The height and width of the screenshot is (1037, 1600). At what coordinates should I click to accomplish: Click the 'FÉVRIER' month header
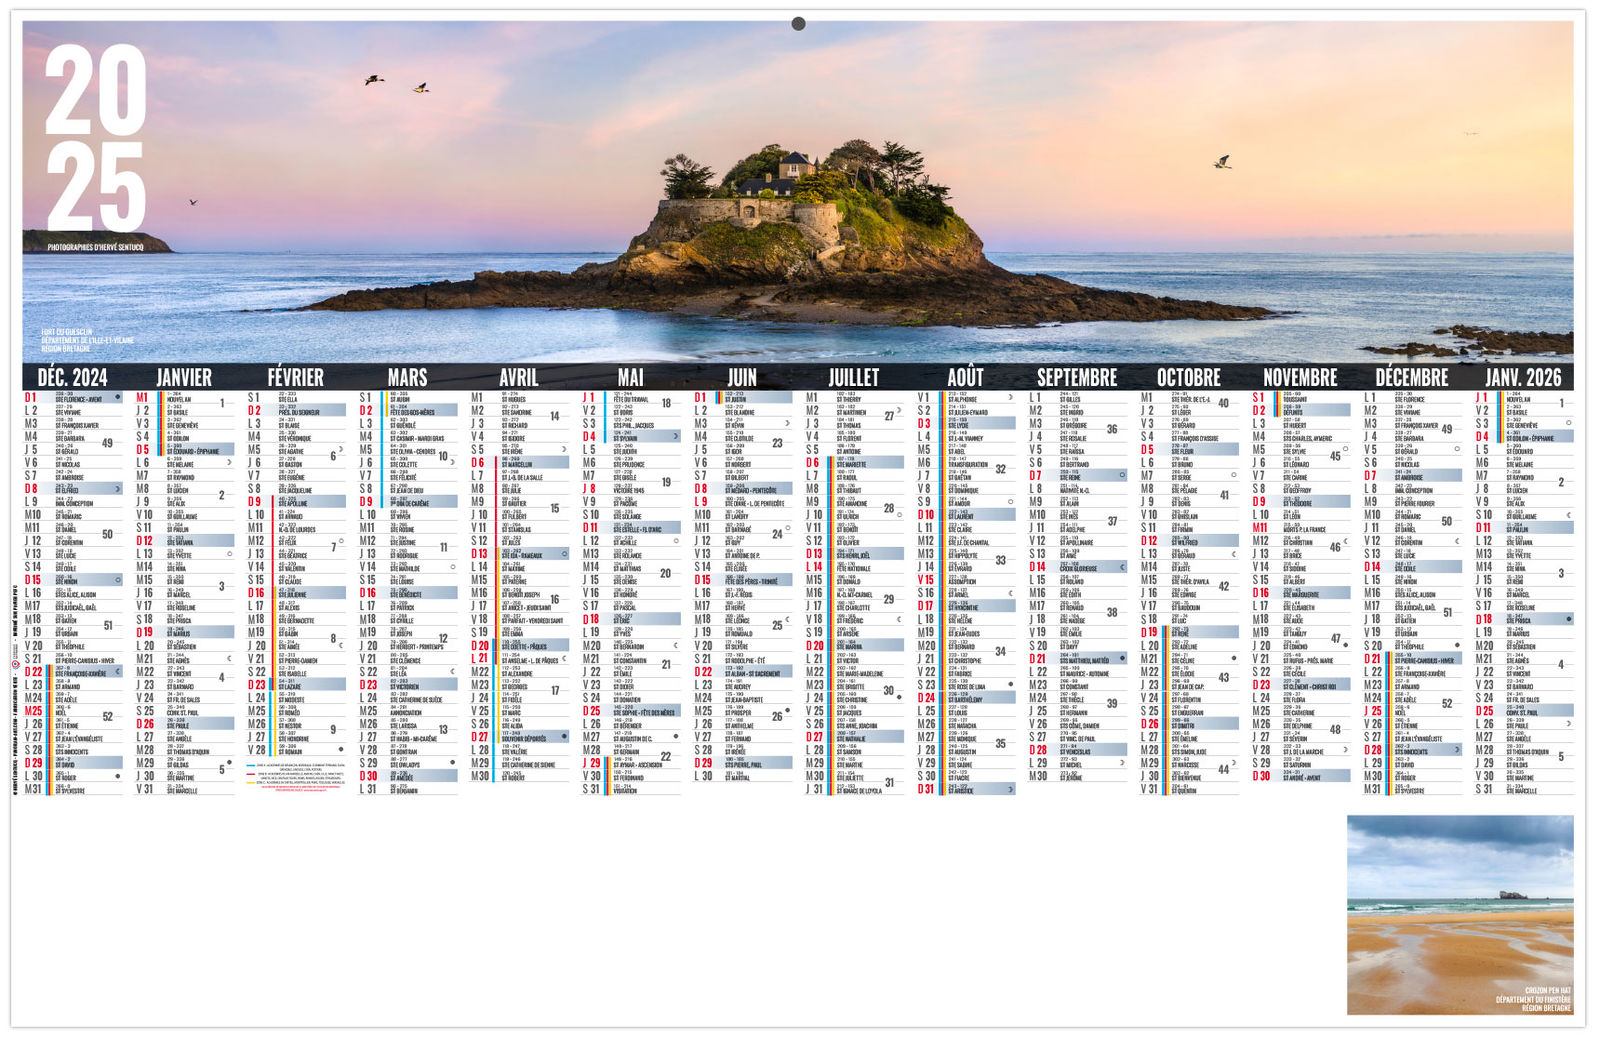coord(296,377)
